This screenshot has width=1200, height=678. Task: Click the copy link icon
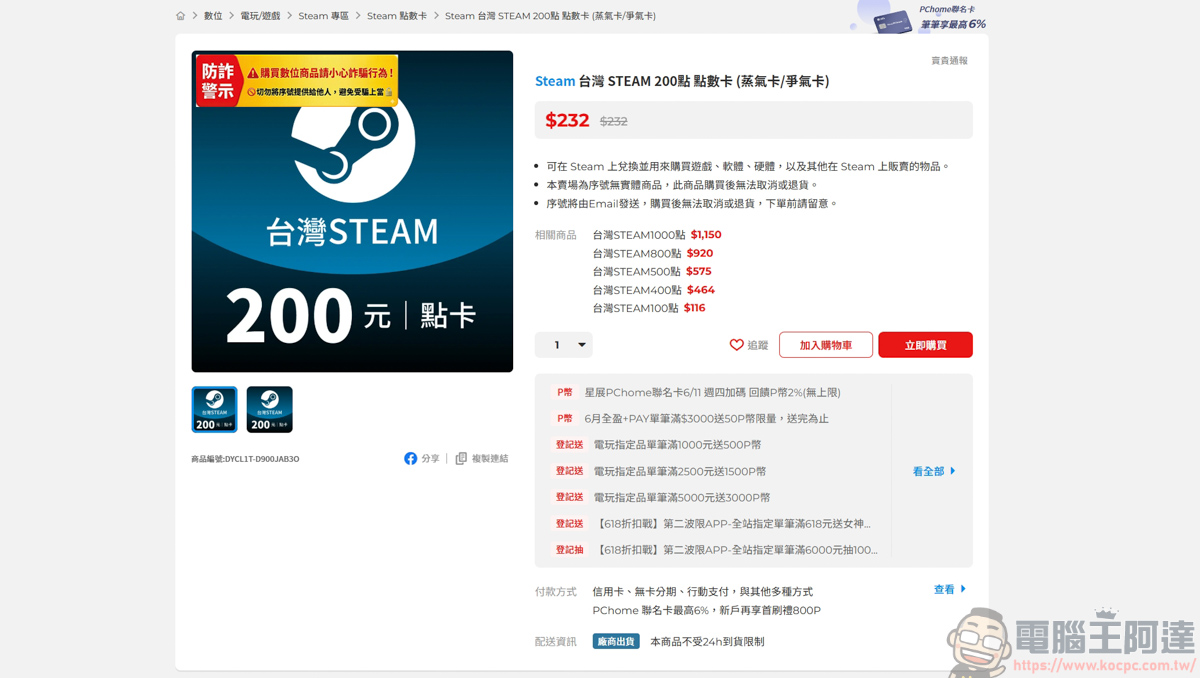(x=461, y=458)
